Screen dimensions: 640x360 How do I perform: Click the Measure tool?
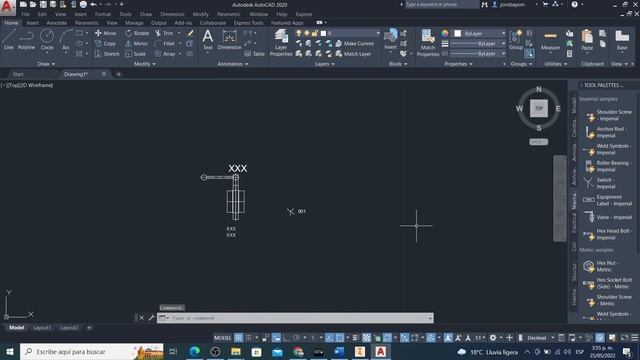(x=550, y=40)
